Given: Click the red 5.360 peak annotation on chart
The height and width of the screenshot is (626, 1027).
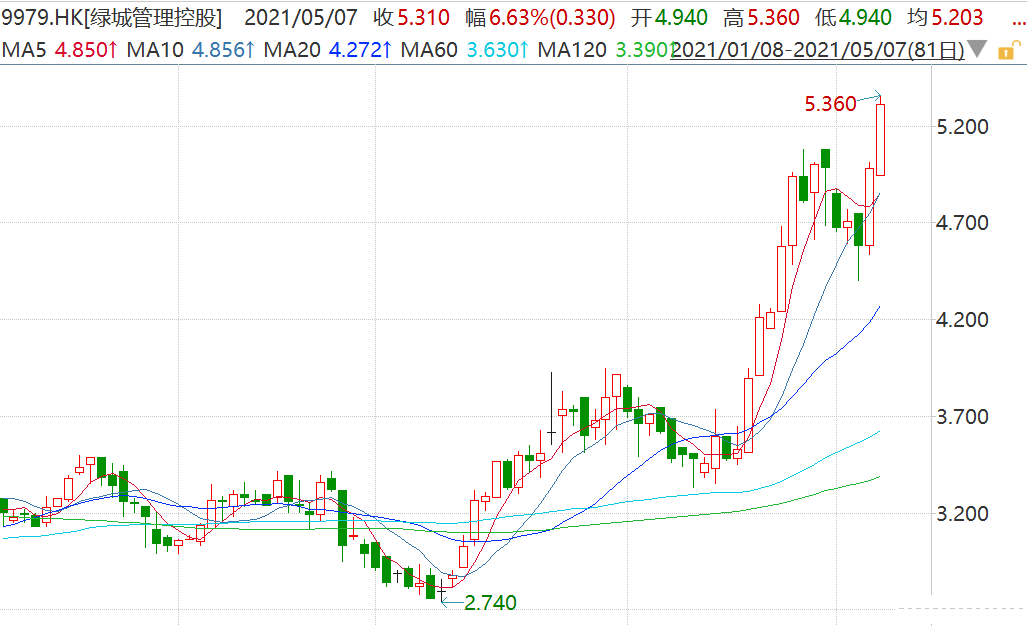Looking at the screenshot, I should pyautogui.click(x=831, y=103).
